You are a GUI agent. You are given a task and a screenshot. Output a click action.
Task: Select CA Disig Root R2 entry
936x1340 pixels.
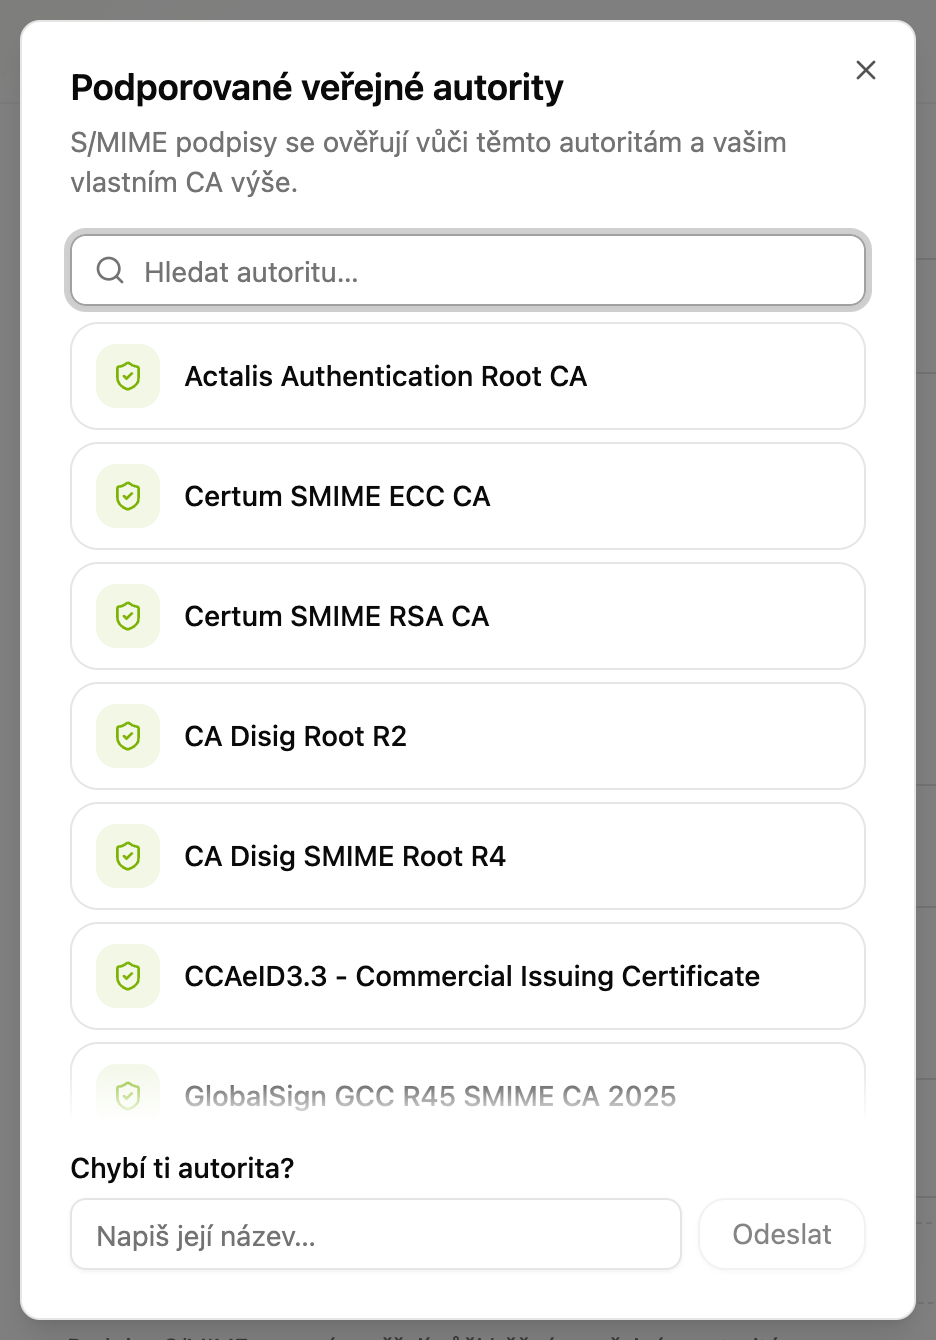click(468, 736)
